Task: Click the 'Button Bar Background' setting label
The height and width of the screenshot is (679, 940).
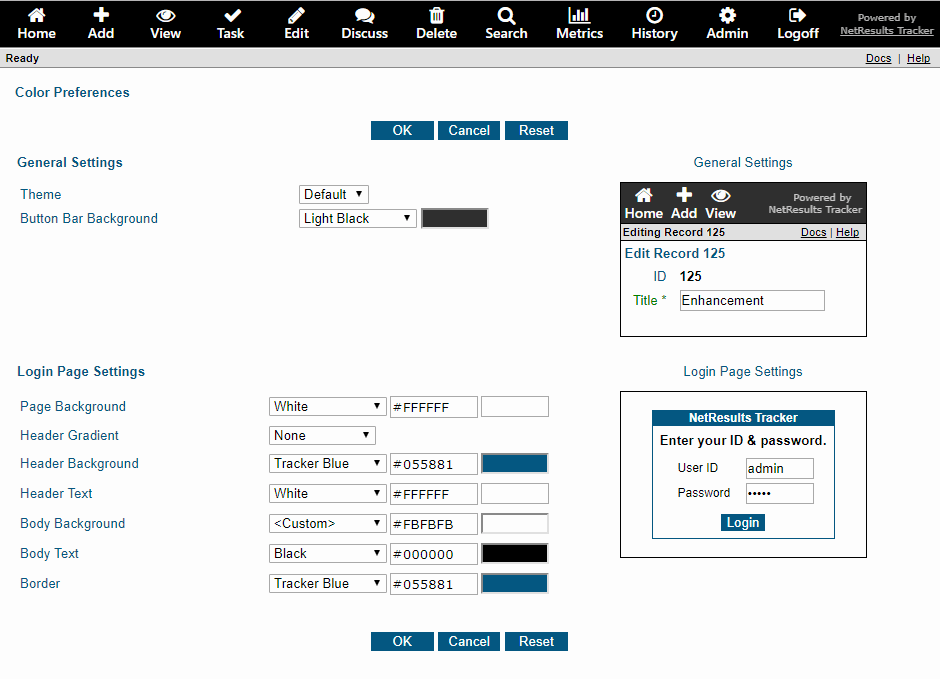Action: [x=89, y=218]
